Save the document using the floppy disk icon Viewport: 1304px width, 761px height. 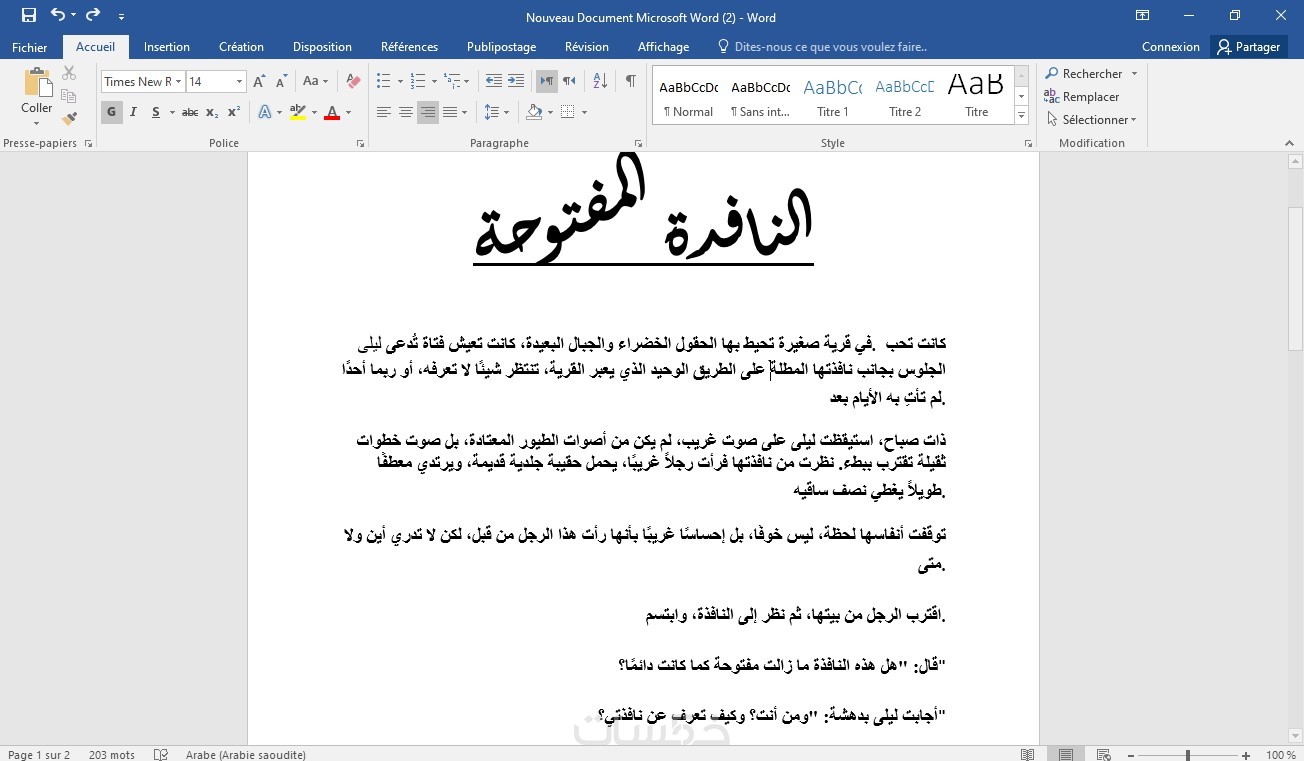28,15
